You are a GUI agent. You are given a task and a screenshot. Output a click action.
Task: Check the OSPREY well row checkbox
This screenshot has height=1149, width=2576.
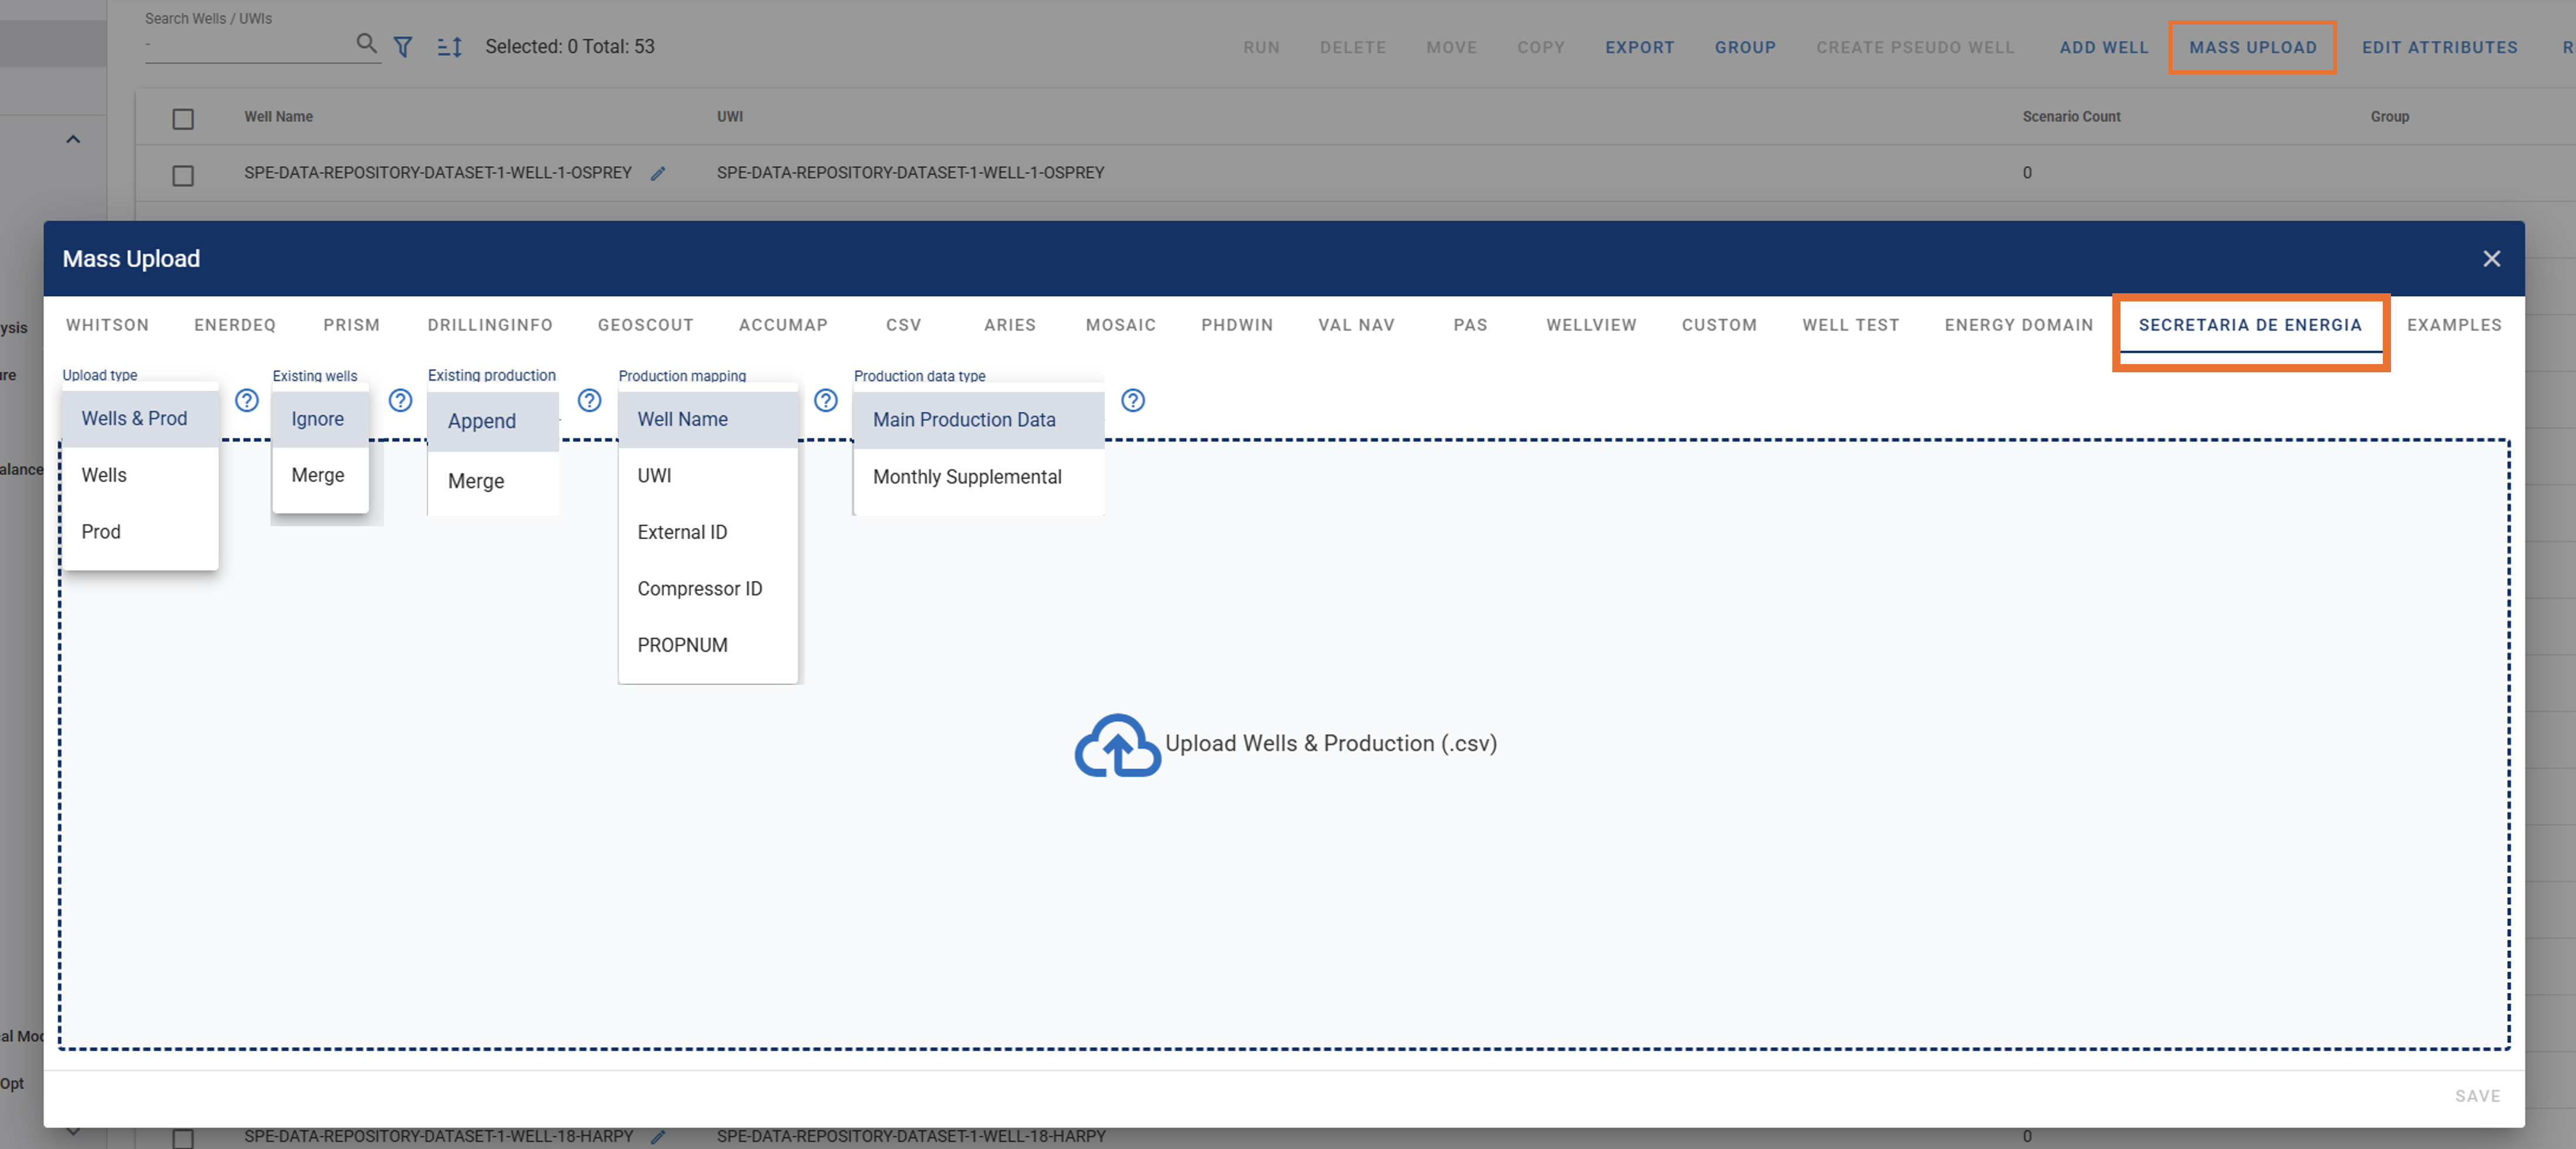(x=183, y=176)
